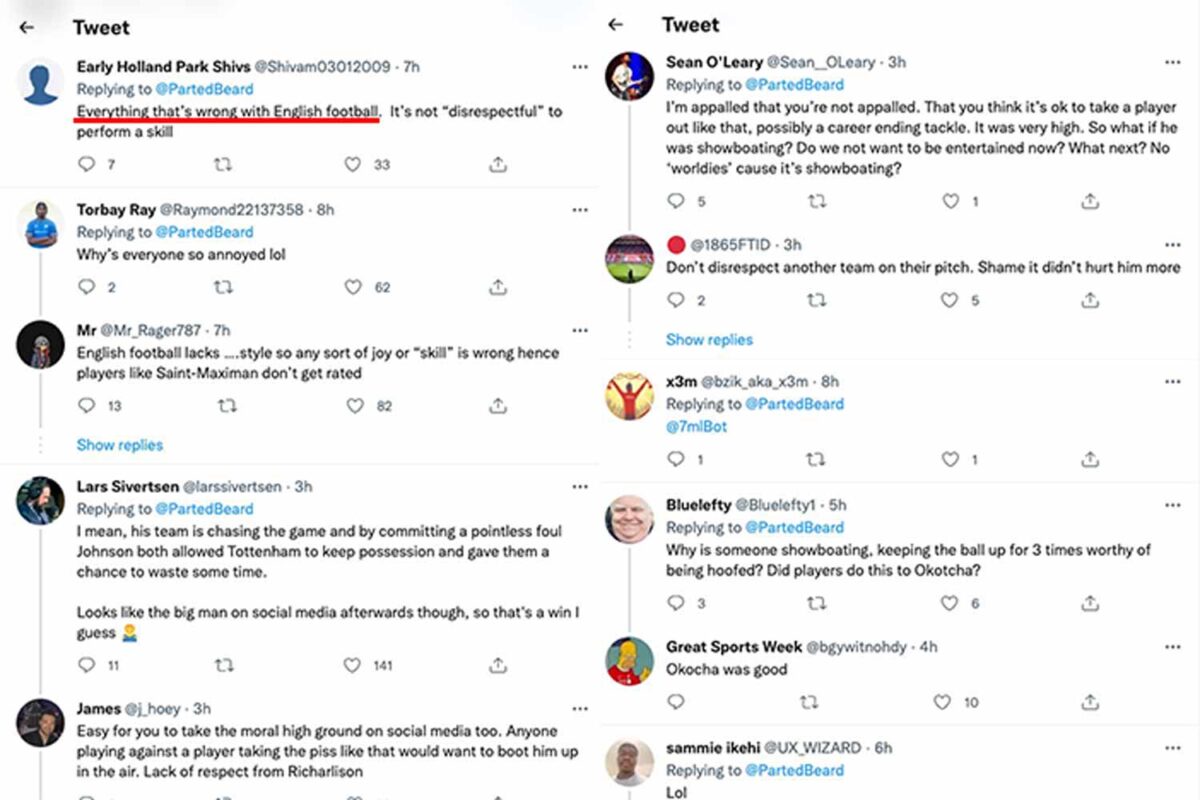Viewport: 1200px width, 800px height.
Task: Retweet Early Holland Park Shivs' reply
Action: coord(223,164)
